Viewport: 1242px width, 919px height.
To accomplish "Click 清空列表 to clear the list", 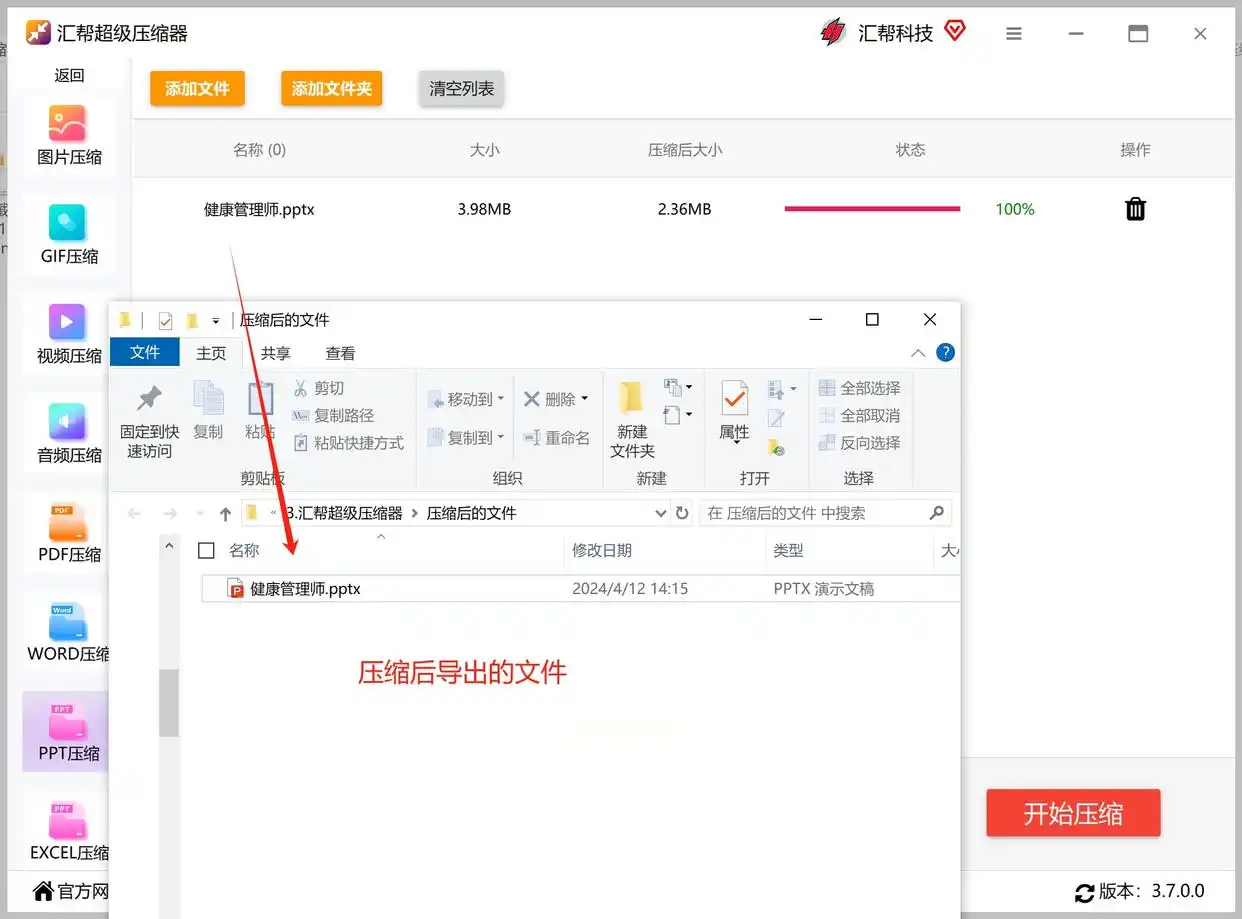I will (x=461, y=88).
